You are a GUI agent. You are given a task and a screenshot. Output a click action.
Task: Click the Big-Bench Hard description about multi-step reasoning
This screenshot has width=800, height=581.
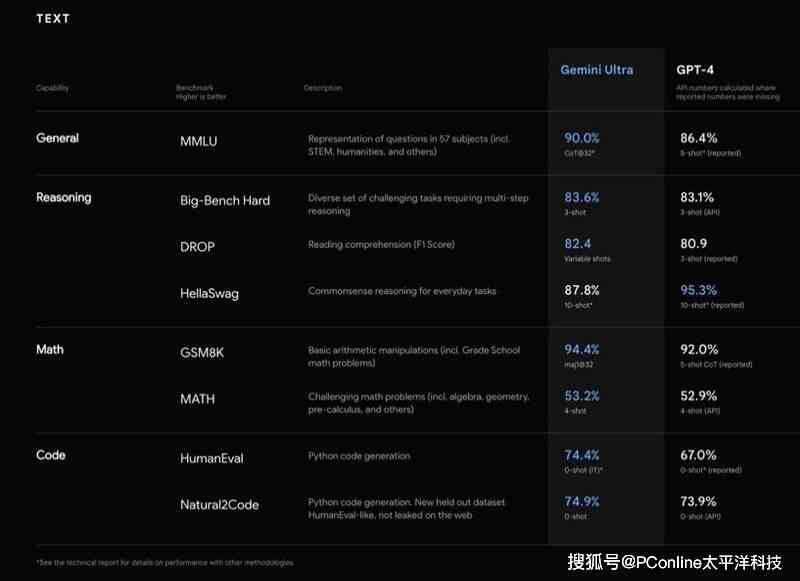(418, 205)
